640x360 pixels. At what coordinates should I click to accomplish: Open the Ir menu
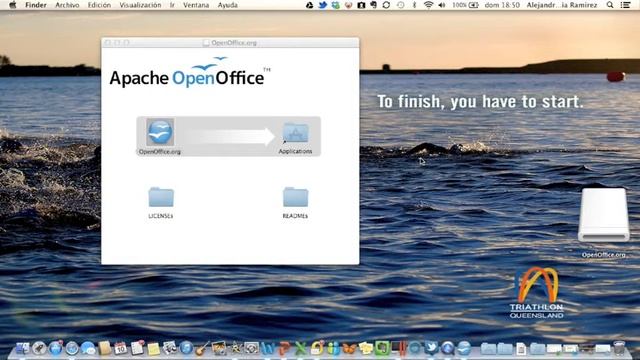[172, 5]
